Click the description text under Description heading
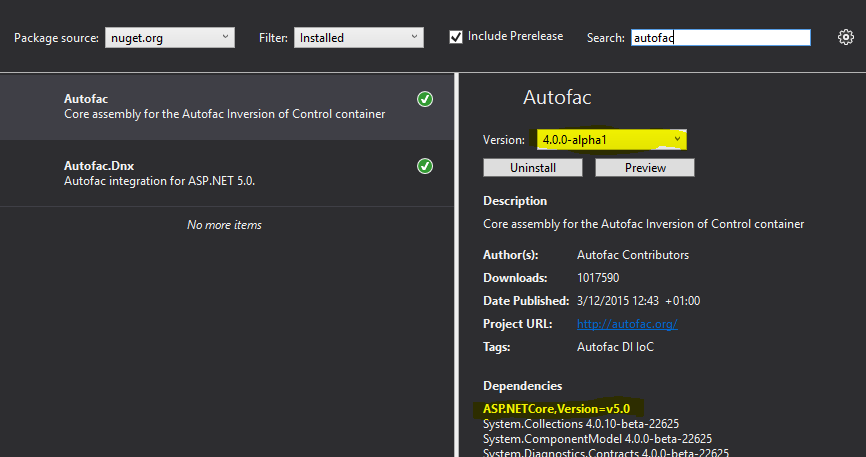866x457 pixels. 643,224
